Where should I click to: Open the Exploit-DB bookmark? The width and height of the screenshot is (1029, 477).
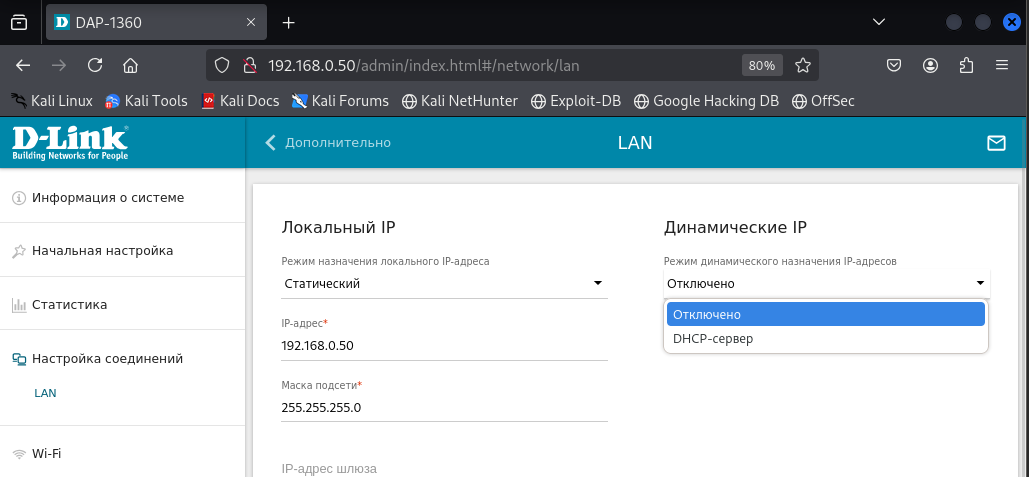click(576, 101)
